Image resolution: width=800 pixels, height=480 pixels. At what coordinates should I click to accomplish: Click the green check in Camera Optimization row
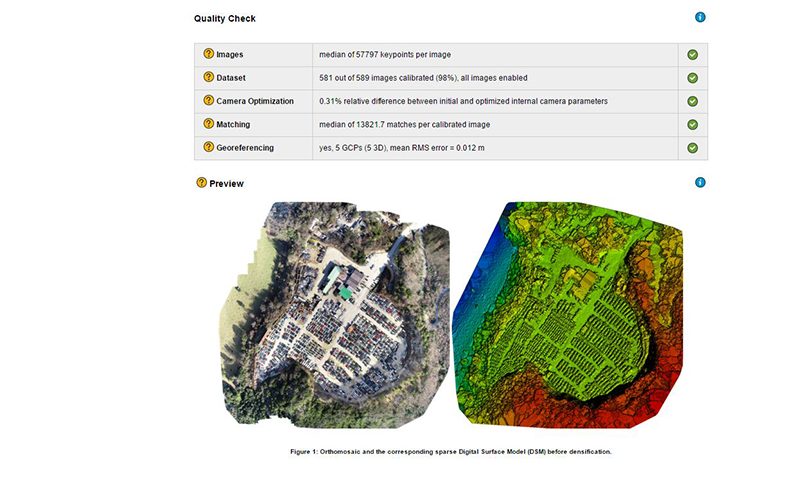pyautogui.click(x=692, y=101)
